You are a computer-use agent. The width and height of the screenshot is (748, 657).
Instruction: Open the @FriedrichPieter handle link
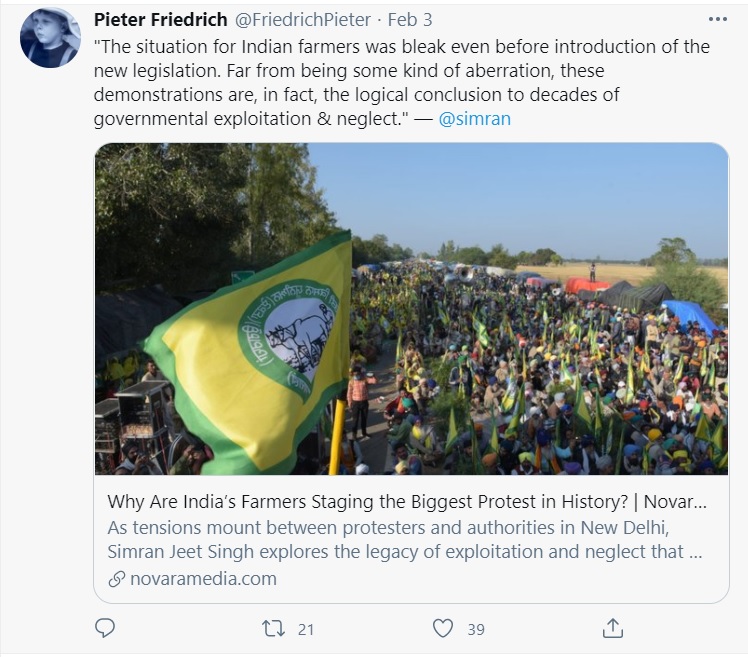pos(302,21)
